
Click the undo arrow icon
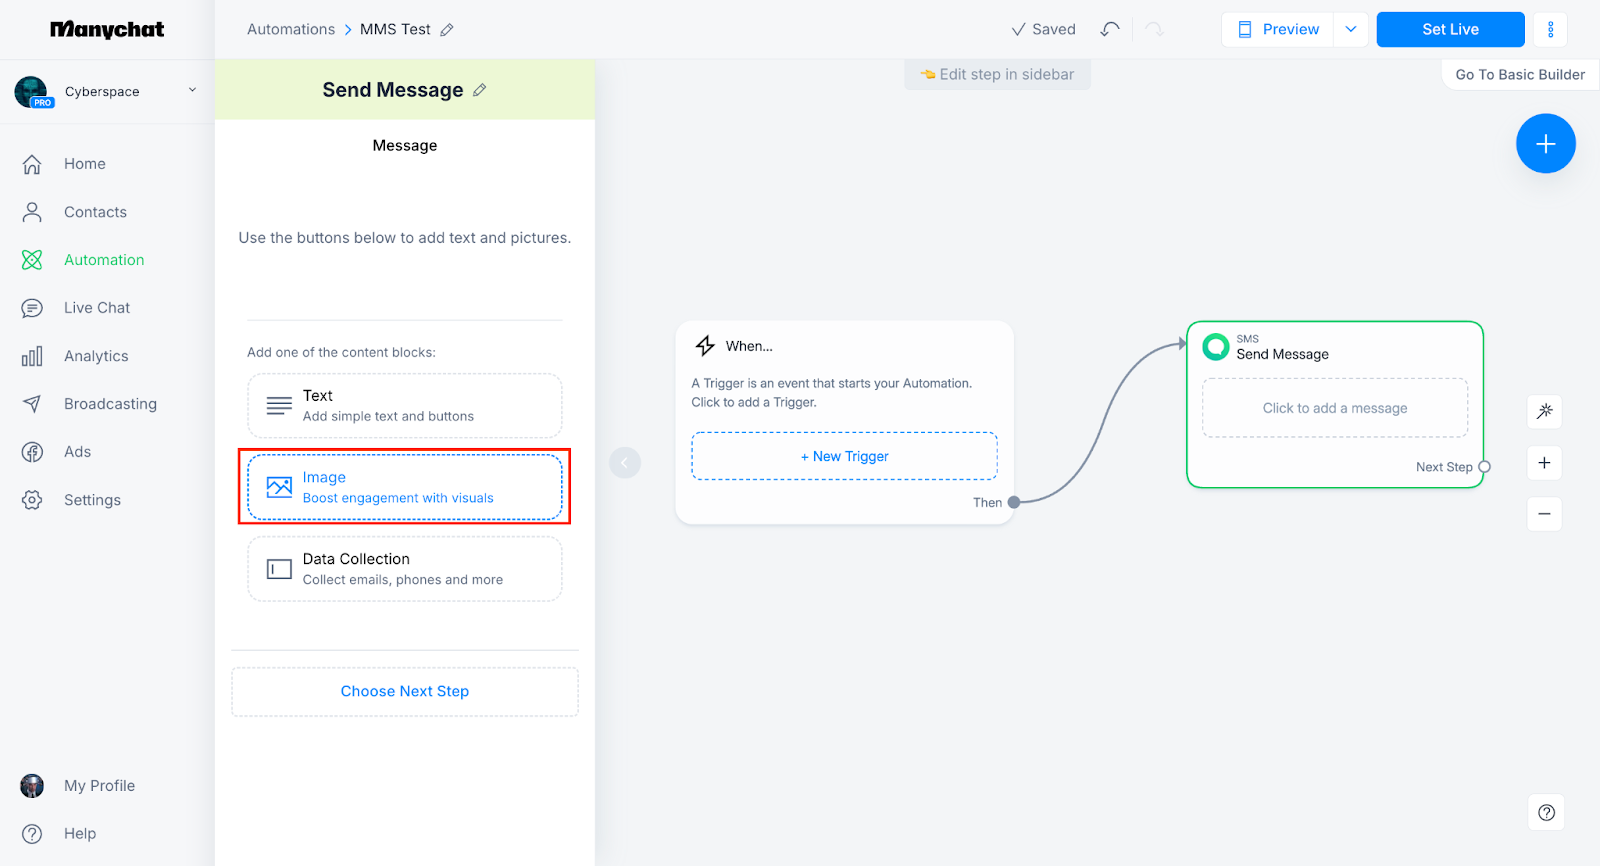1109,29
